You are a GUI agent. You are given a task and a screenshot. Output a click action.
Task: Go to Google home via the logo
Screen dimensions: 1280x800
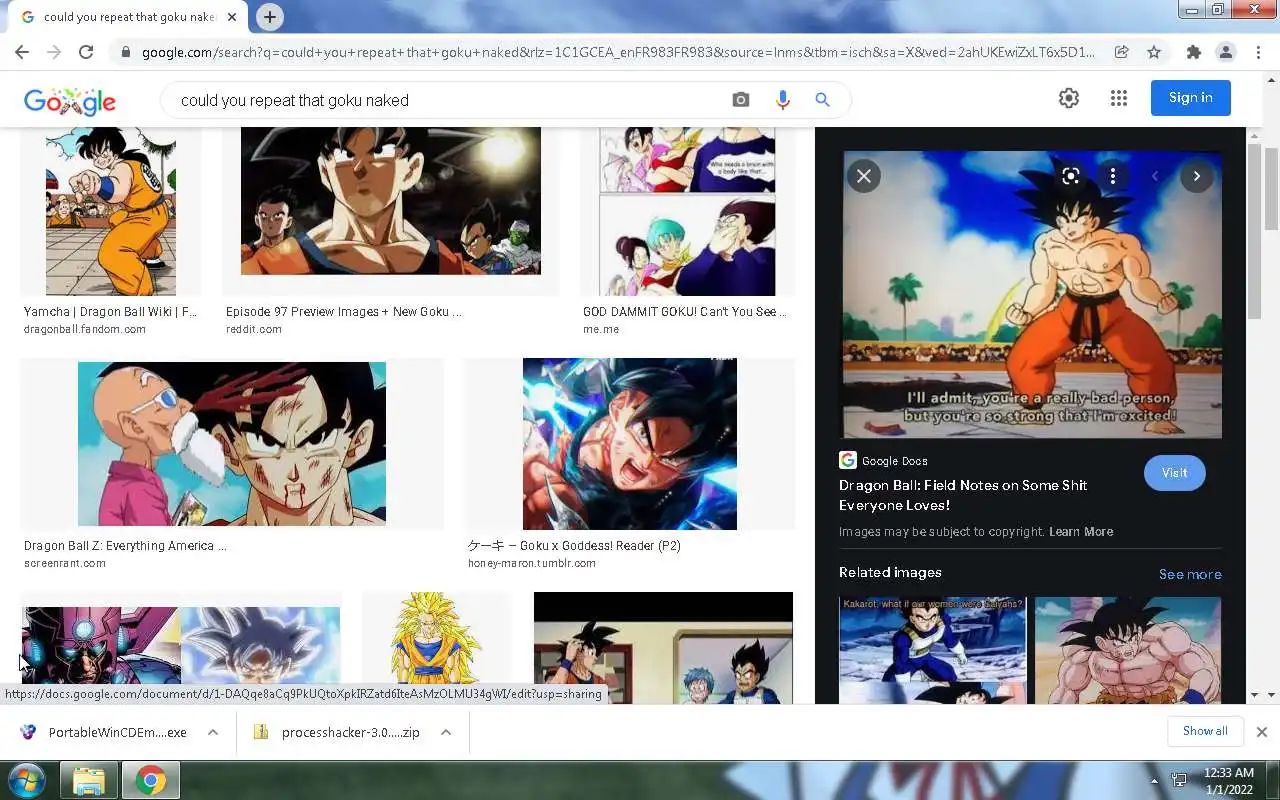(70, 101)
